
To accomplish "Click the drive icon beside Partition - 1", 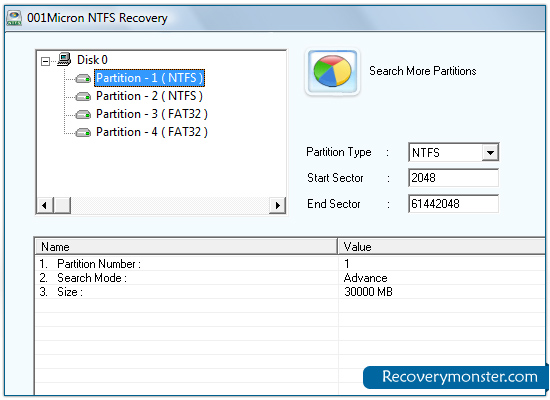I will click(83, 78).
